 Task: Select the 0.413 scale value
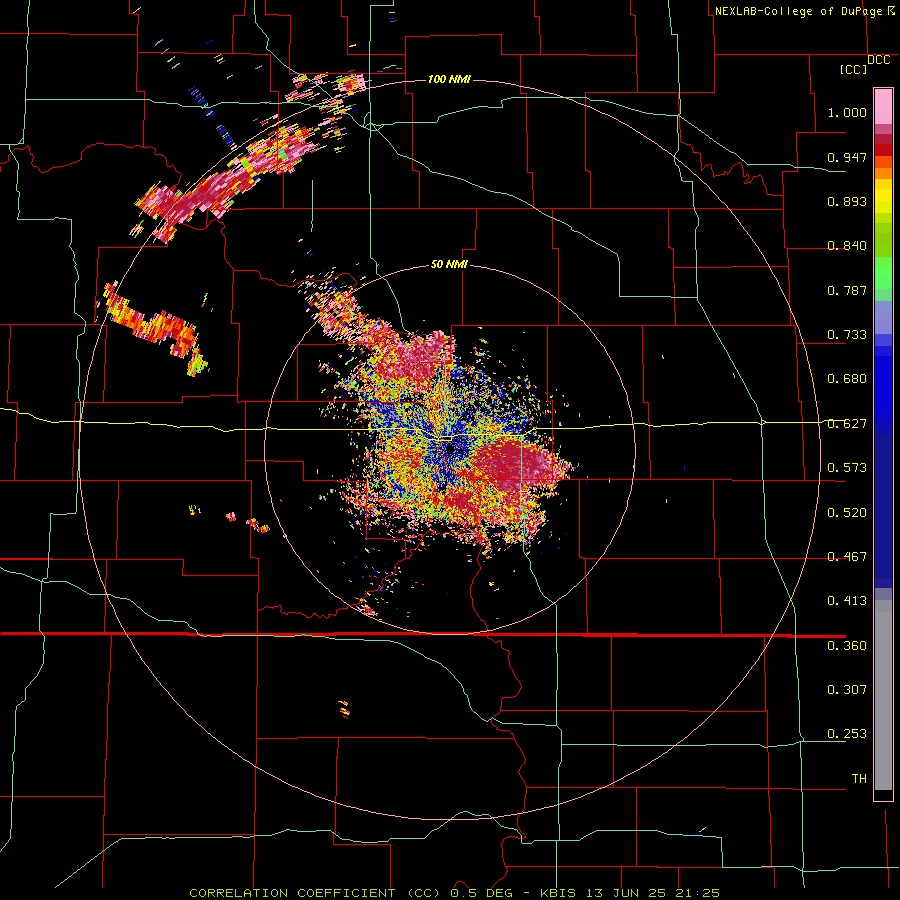[x=847, y=601]
